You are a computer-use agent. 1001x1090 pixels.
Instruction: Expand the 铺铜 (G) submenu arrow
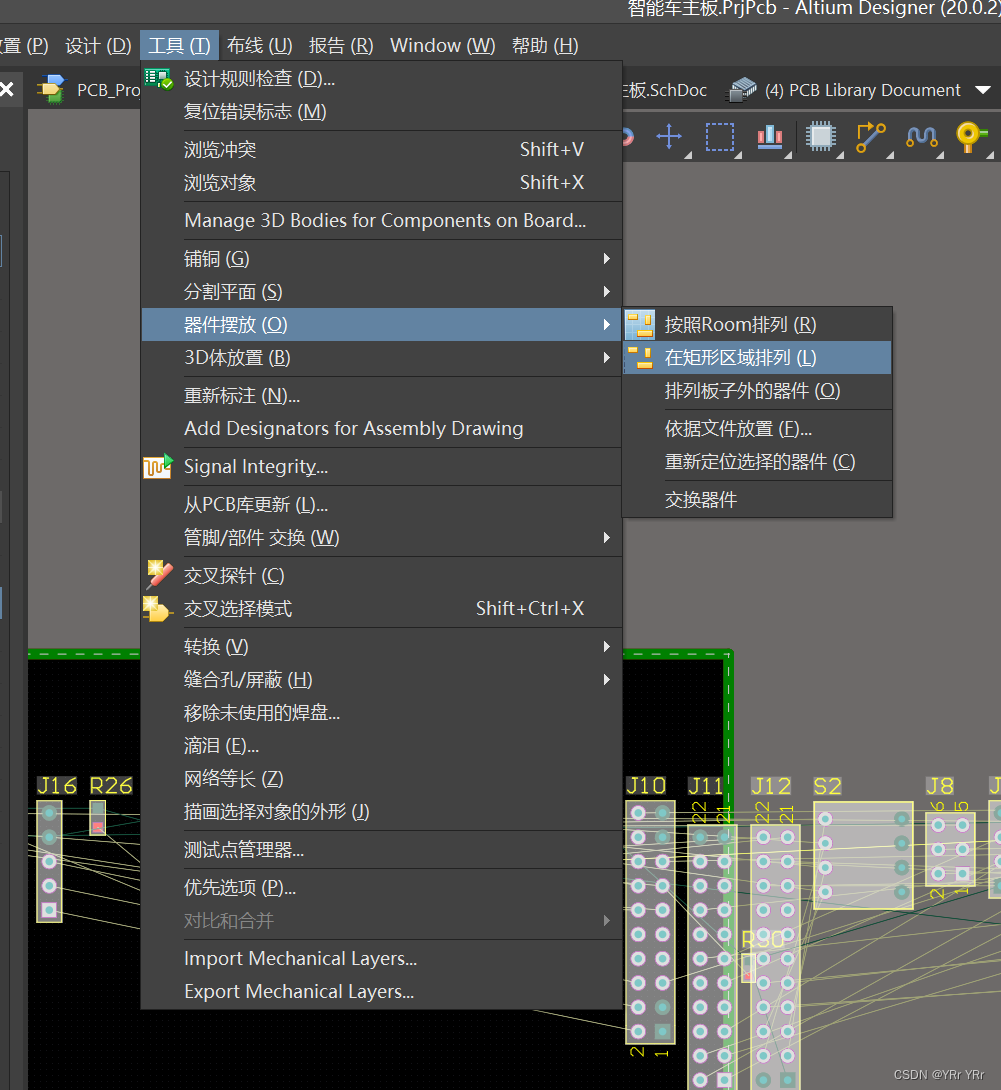(x=607, y=259)
